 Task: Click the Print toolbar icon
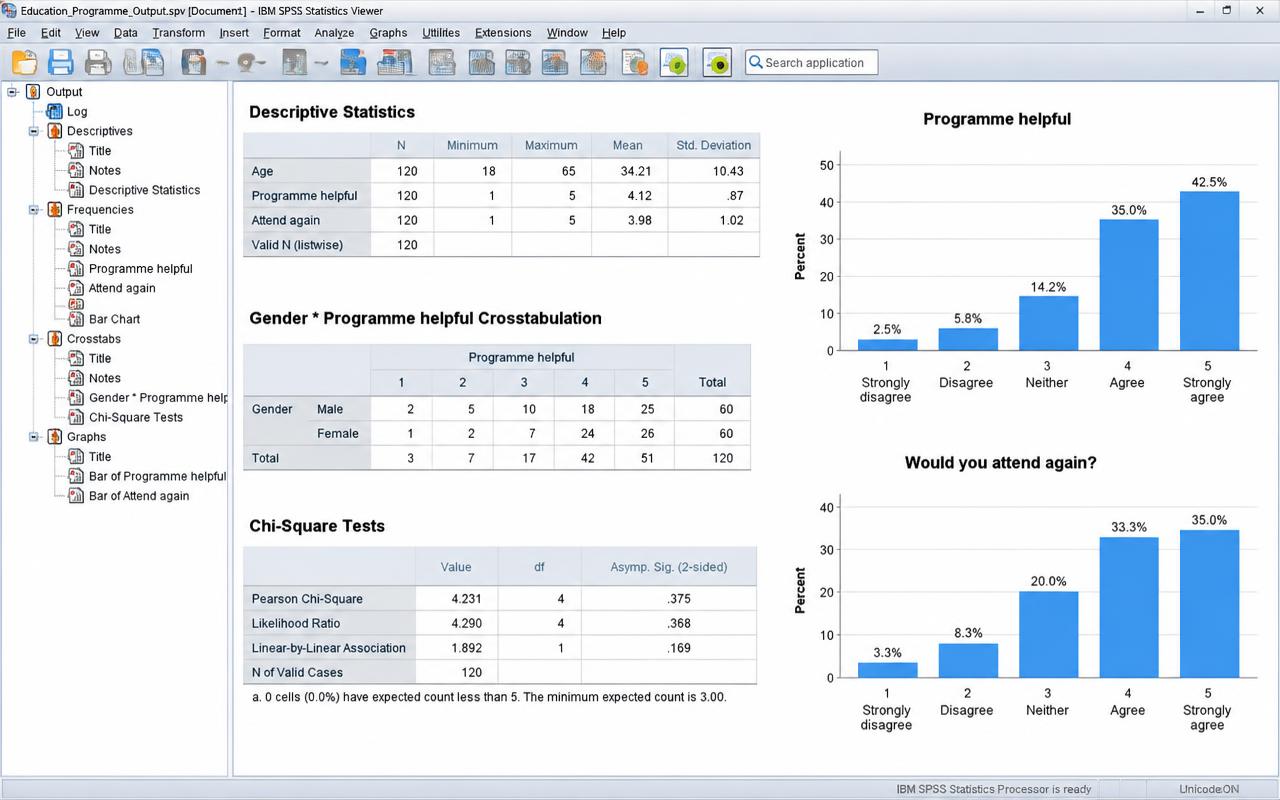[x=98, y=62]
